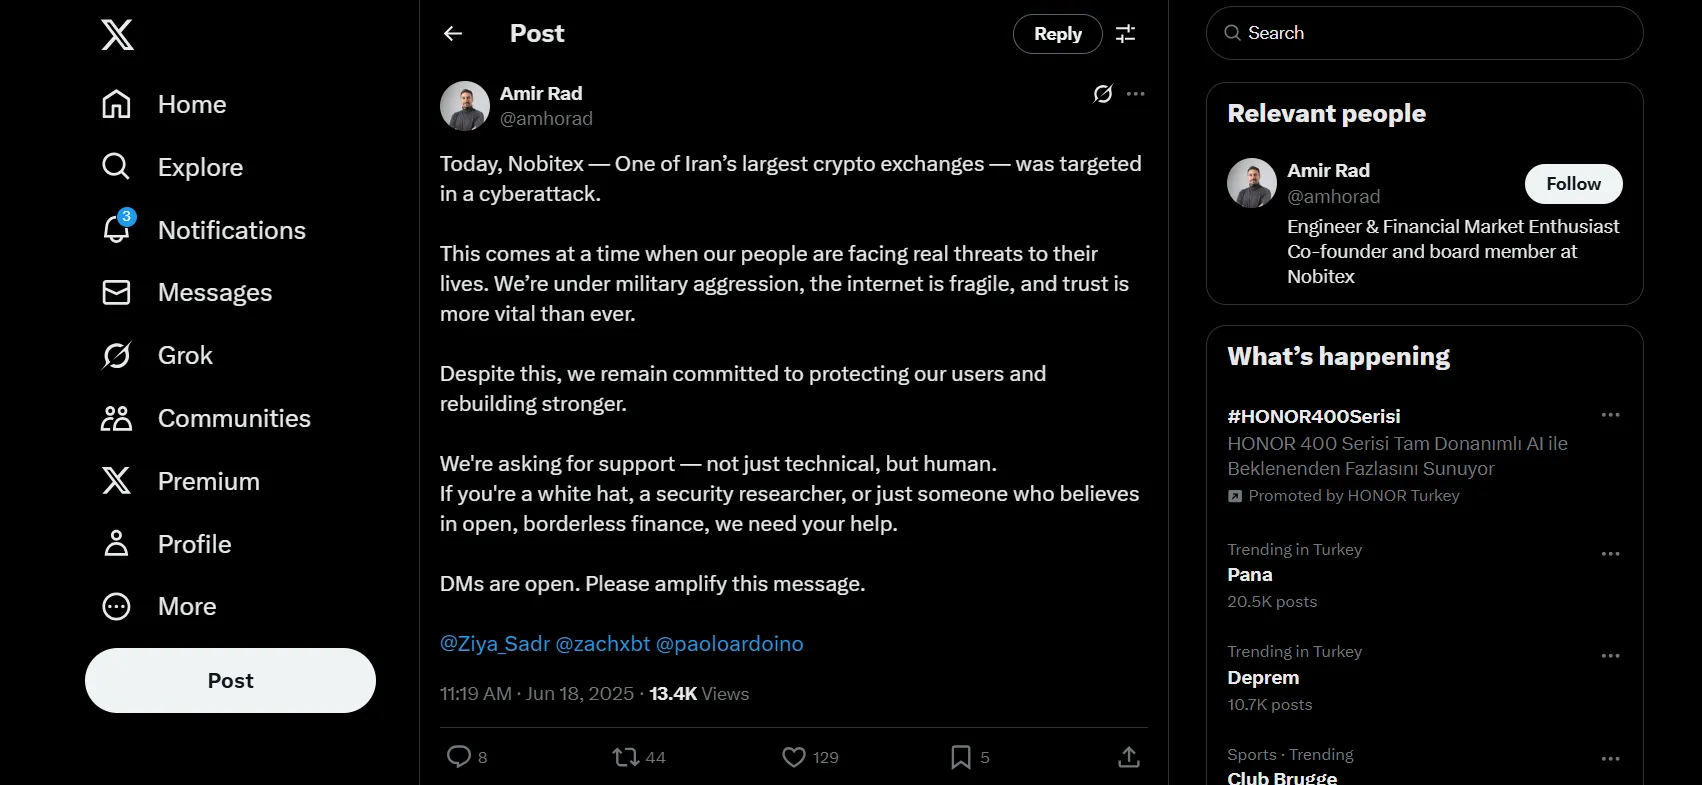Open the post's three-dot more menu

tap(1135, 94)
